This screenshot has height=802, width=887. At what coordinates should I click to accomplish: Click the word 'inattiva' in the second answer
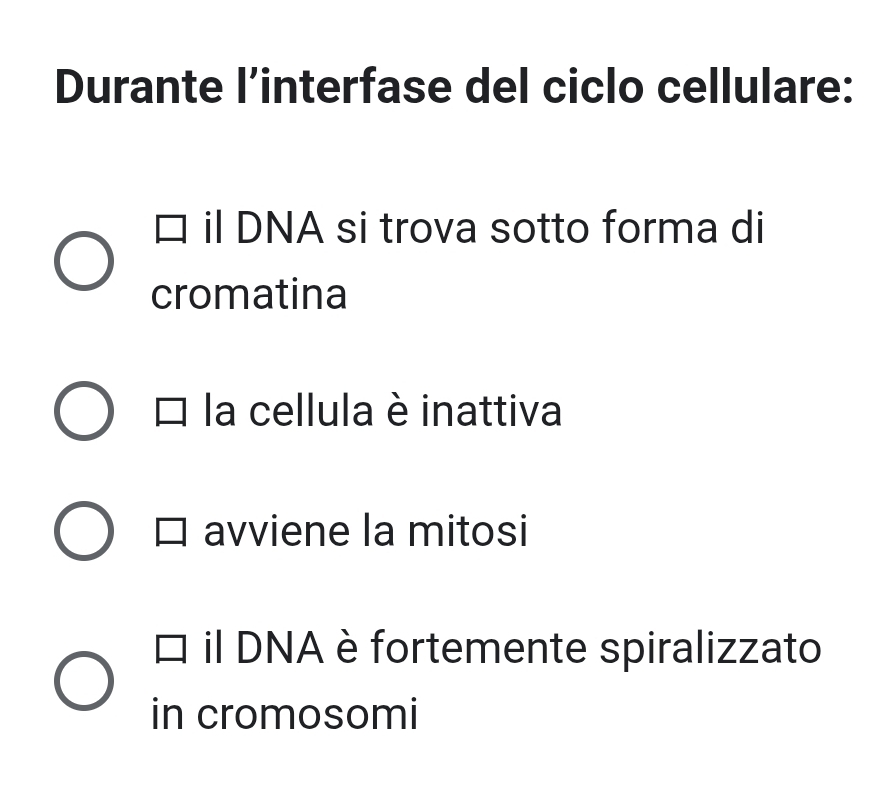click(491, 411)
